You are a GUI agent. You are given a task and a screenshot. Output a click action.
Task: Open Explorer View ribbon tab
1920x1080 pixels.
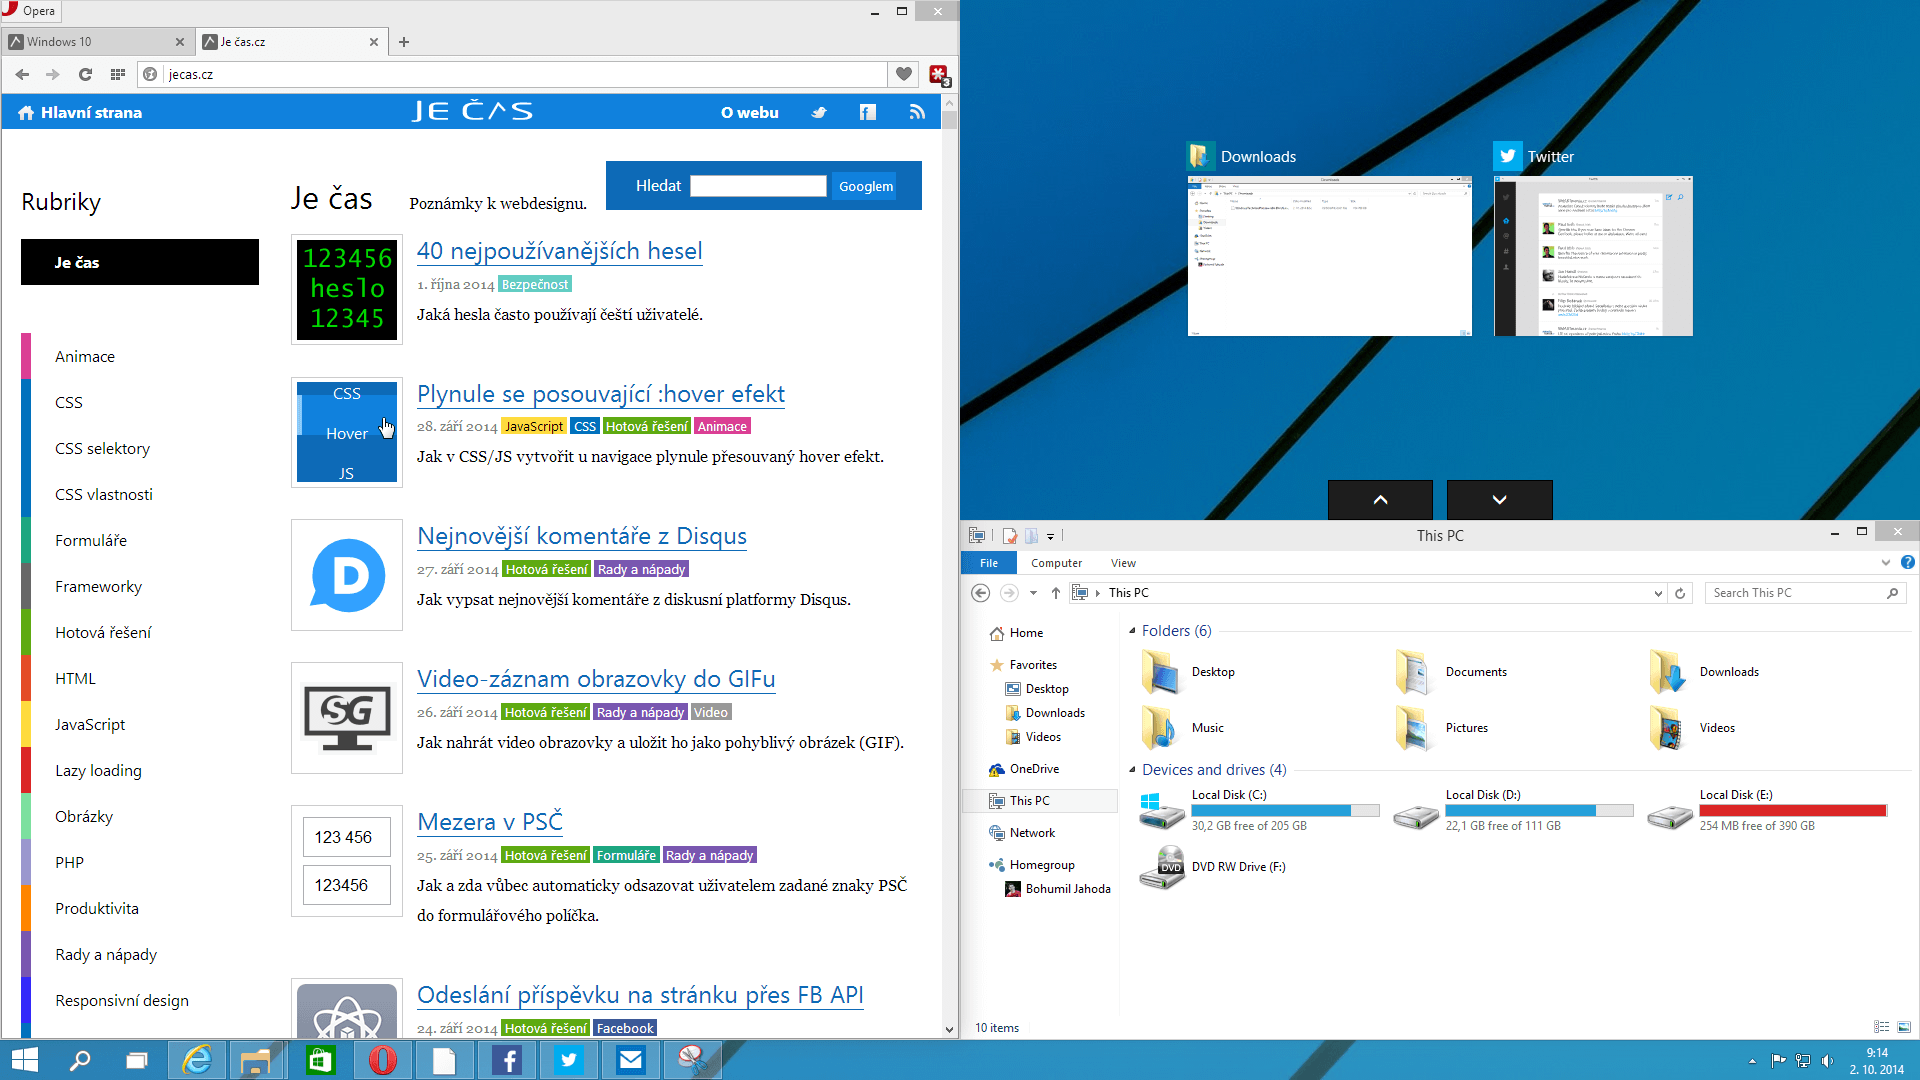pyautogui.click(x=1123, y=563)
